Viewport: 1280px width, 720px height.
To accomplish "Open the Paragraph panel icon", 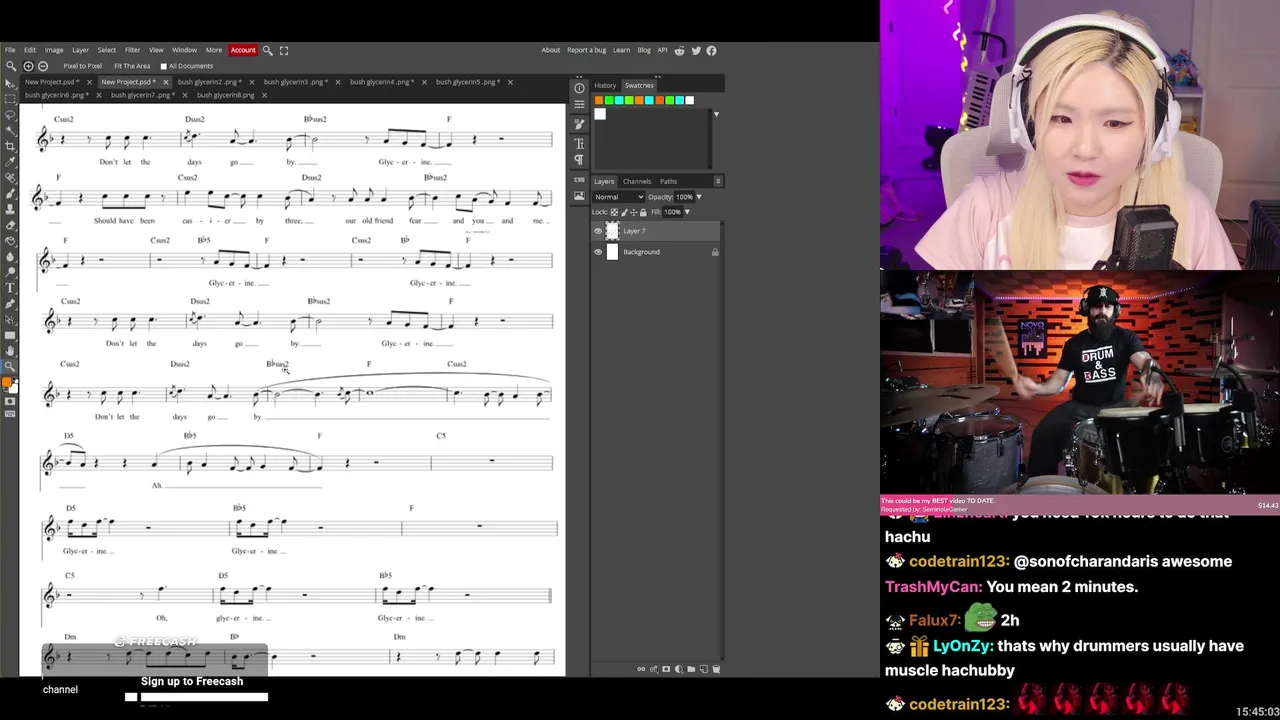I will (x=579, y=160).
